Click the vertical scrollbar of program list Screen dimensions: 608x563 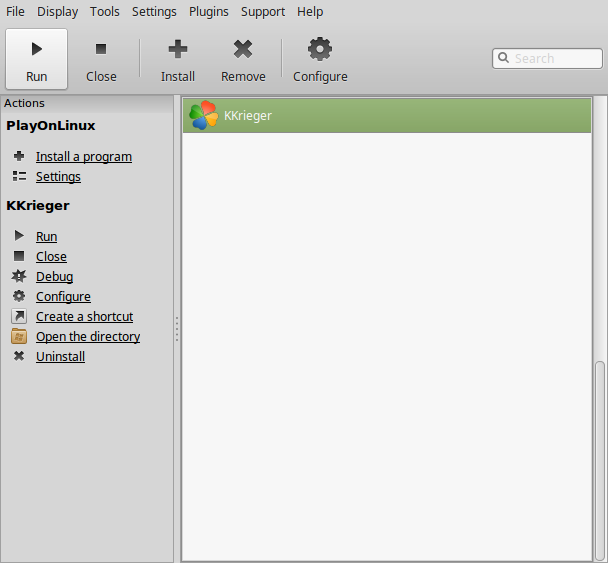pyautogui.click(x=599, y=461)
